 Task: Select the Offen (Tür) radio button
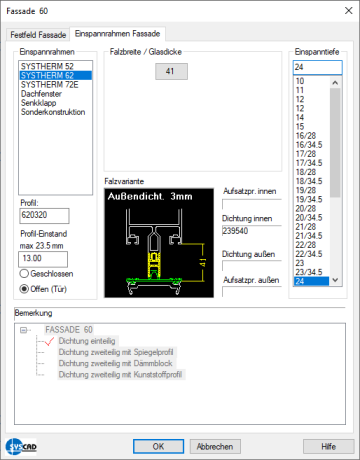(24, 289)
